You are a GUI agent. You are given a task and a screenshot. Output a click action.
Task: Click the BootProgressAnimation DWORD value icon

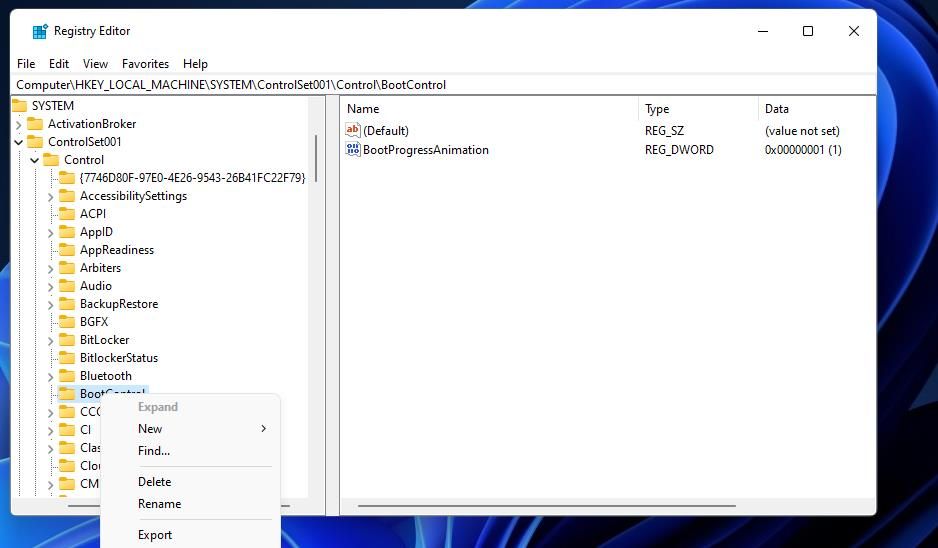point(353,149)
